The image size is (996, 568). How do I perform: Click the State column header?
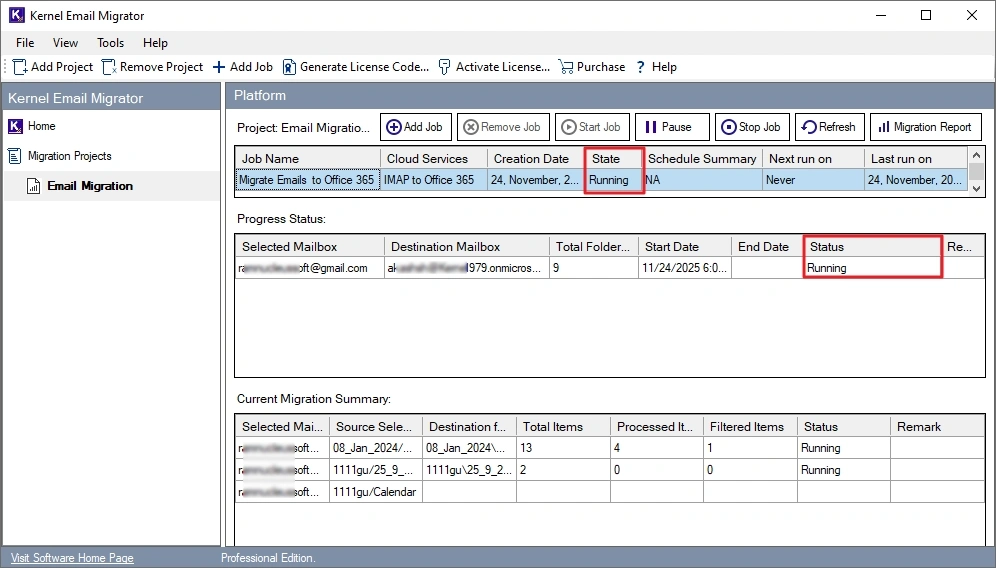[x=614, y=158]
